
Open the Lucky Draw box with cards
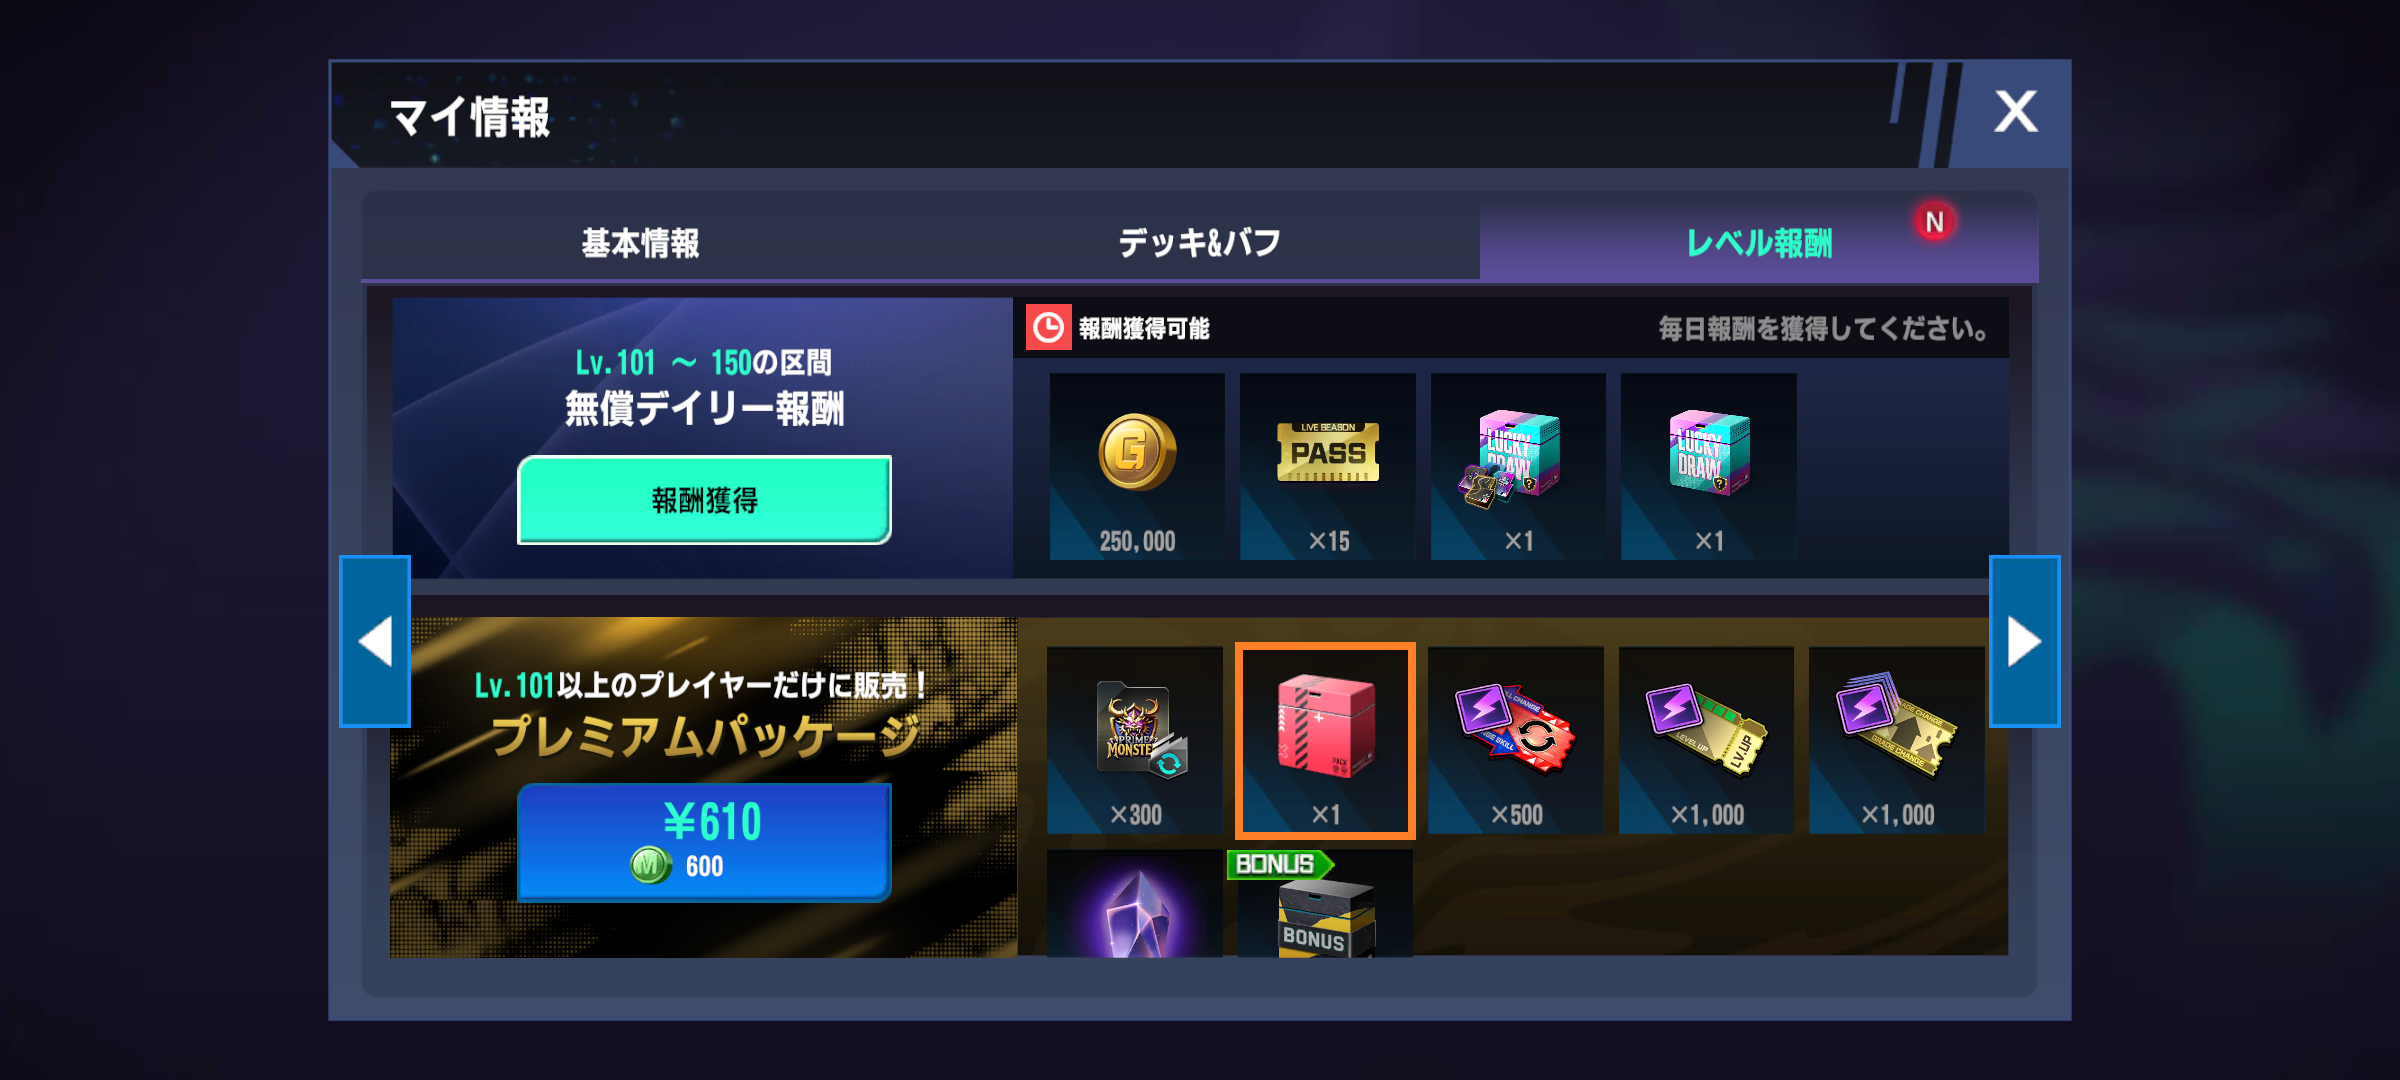1518,467
